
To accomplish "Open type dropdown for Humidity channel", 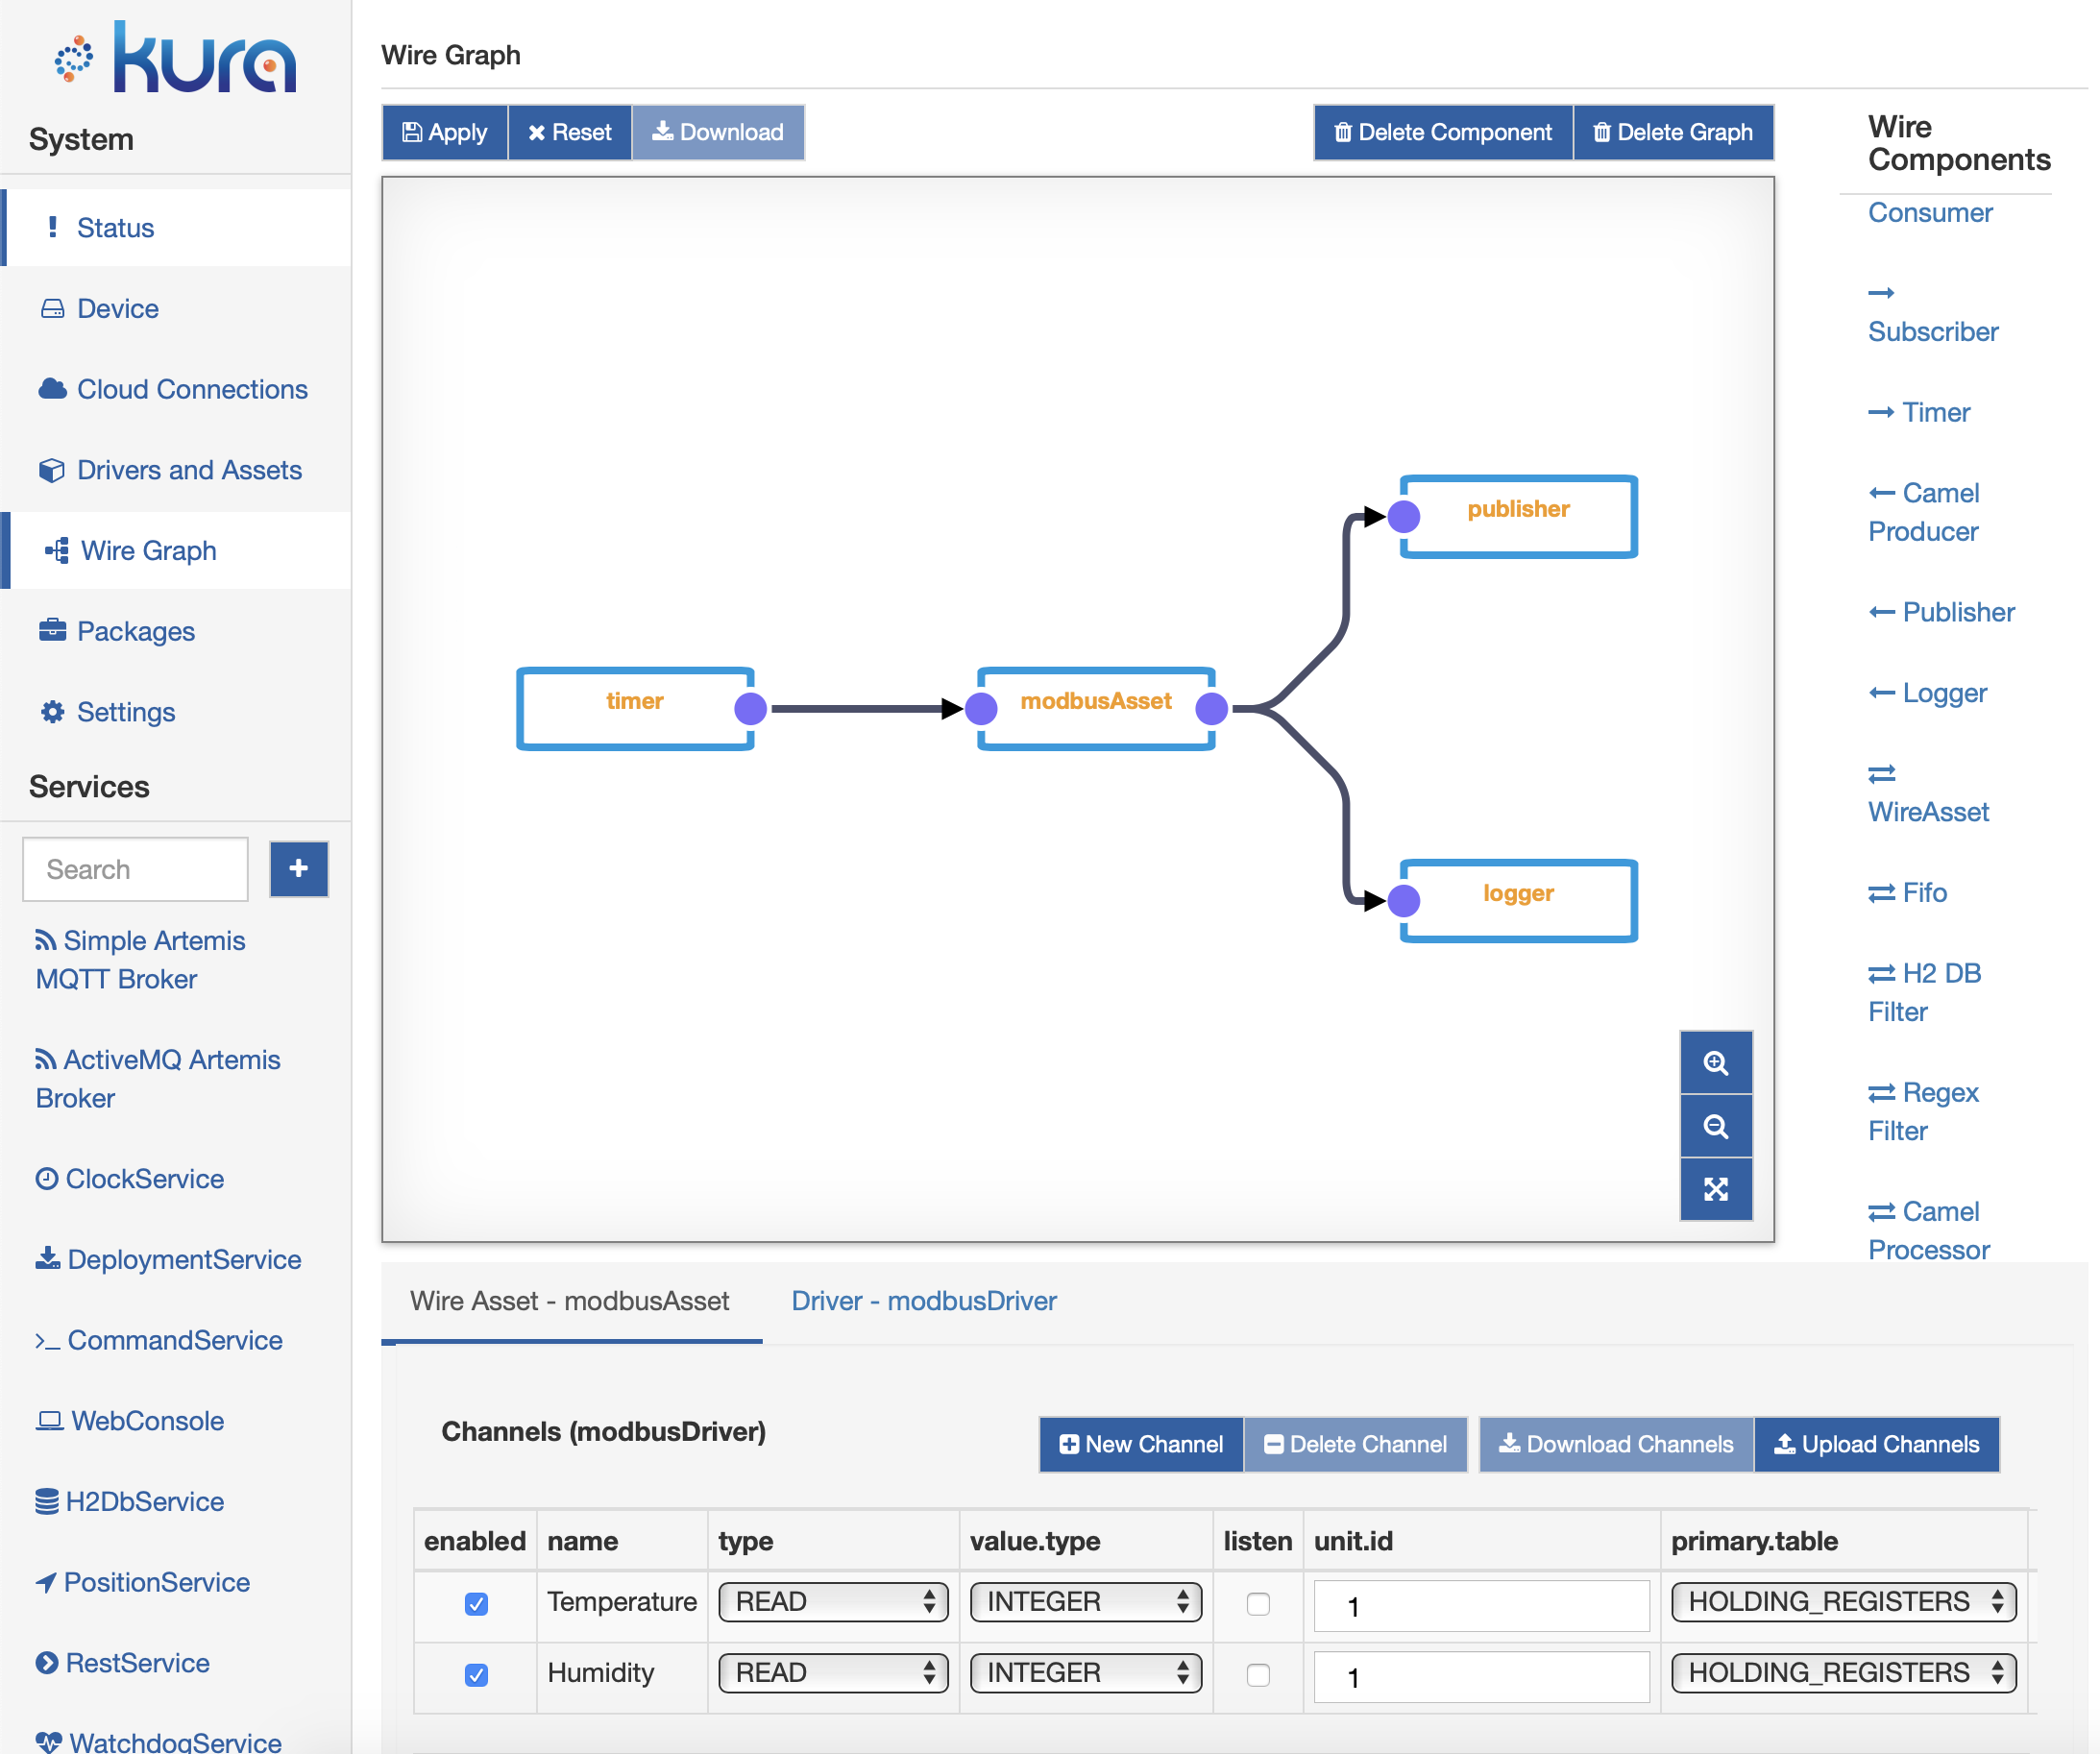I will click(x=833, y=1673).
